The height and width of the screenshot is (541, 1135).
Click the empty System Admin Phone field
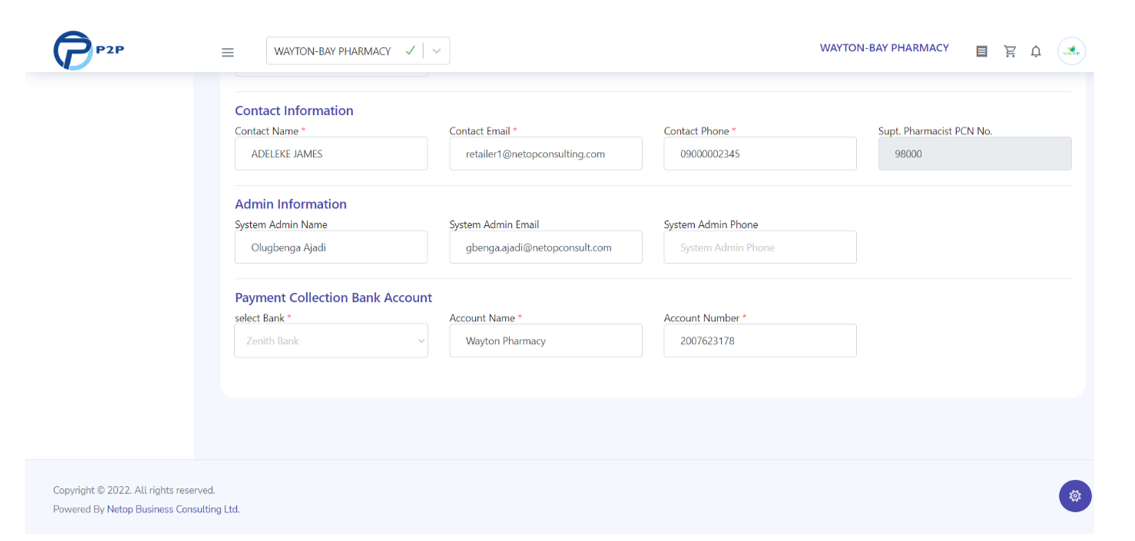pyautogui.click(x=760, y=247)
